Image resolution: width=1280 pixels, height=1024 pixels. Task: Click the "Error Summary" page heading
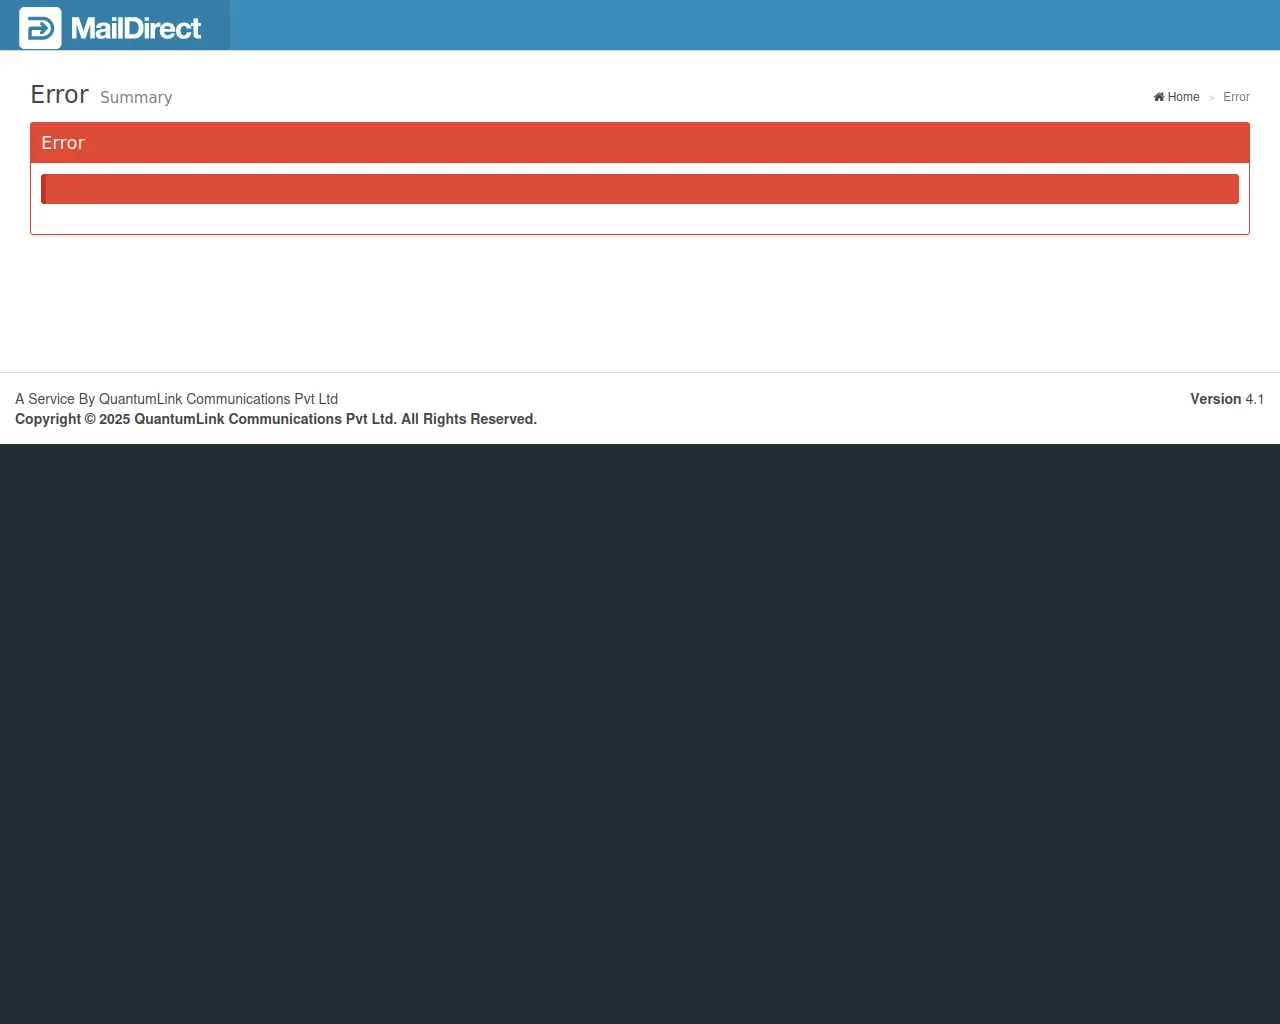pyautogui.click(x=101, y=95)
